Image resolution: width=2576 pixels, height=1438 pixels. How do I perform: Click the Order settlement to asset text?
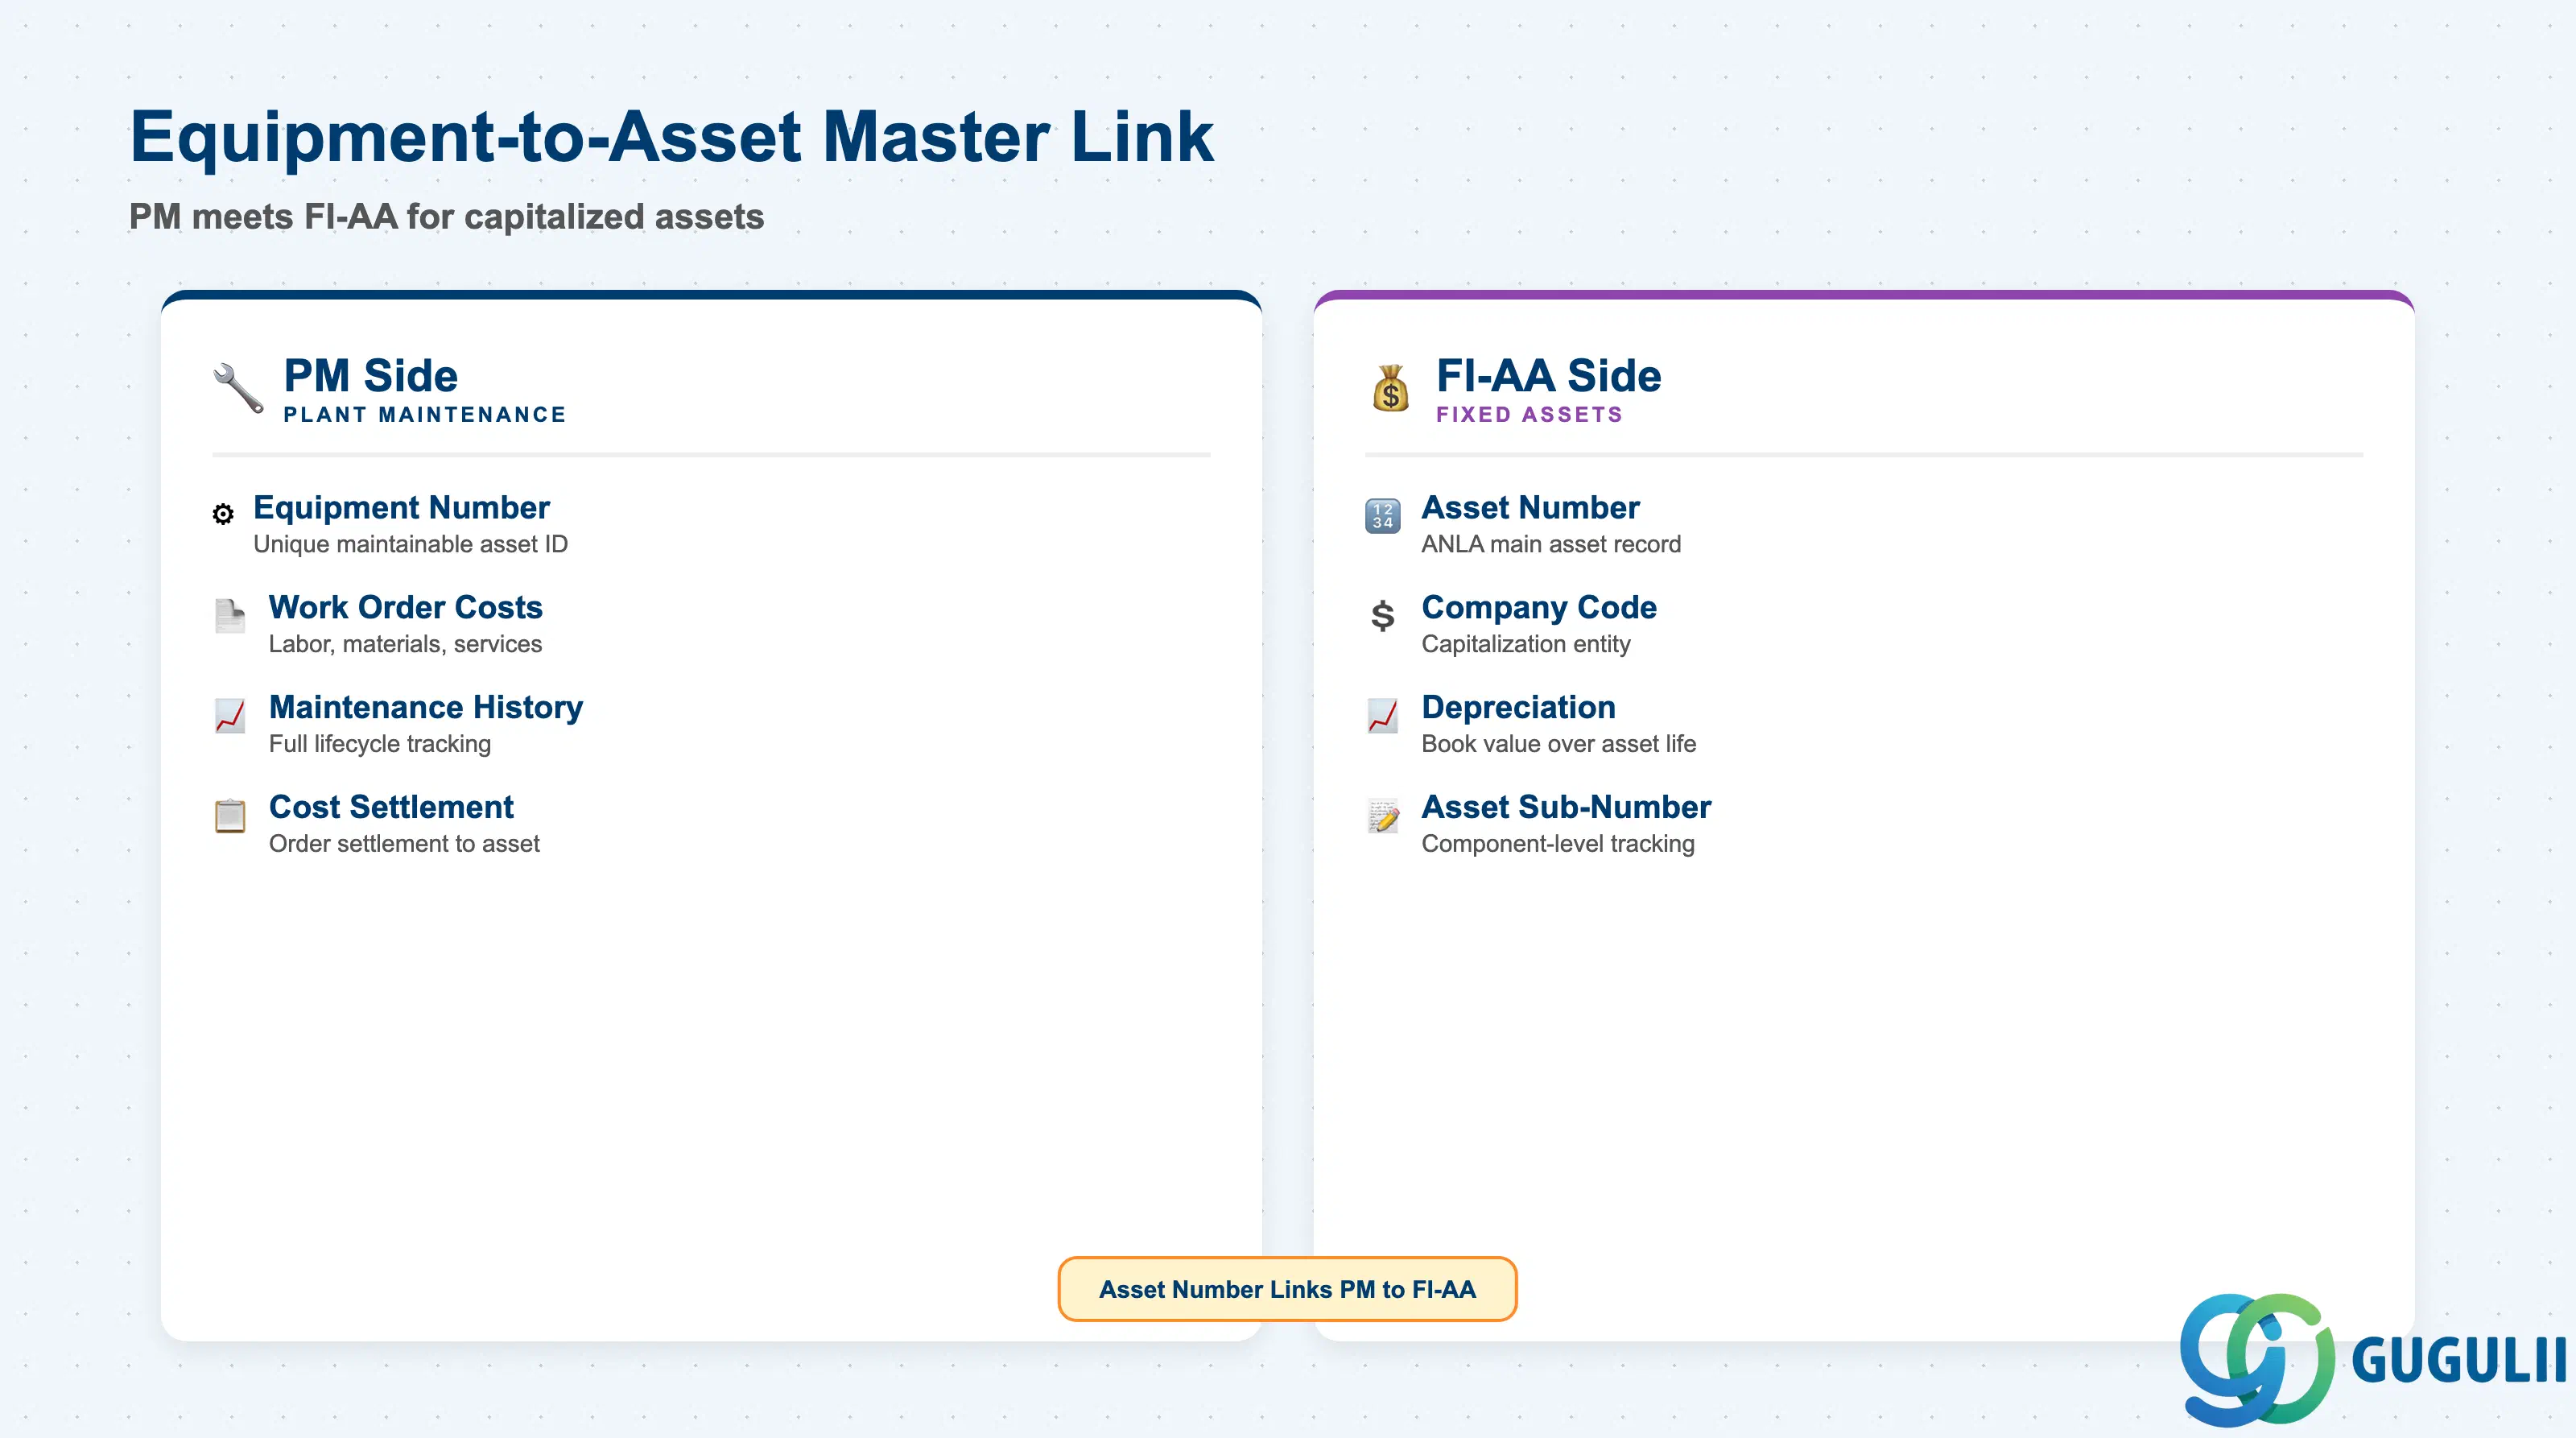(404, 844)
